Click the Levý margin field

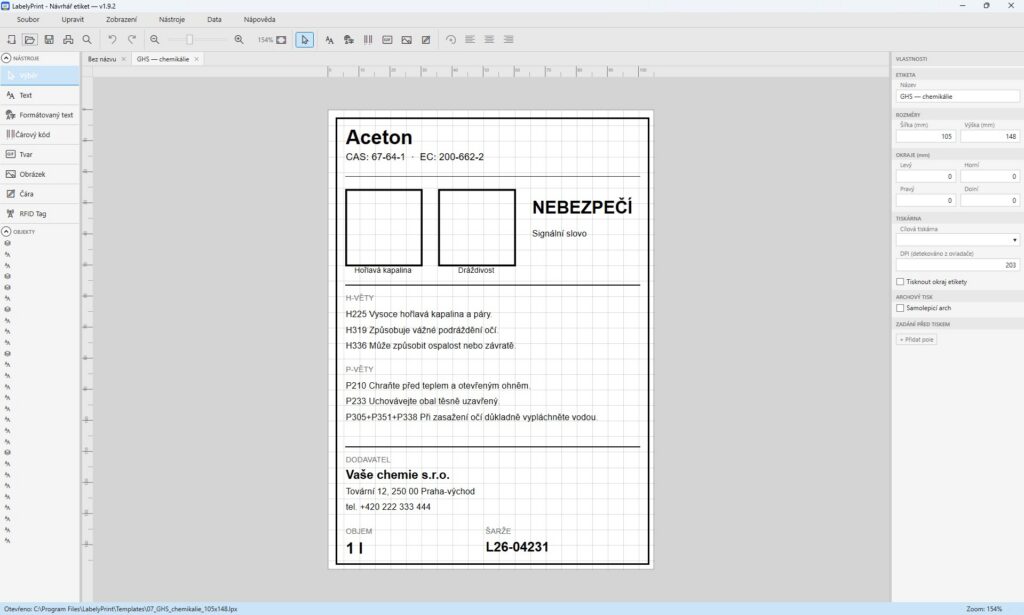[926, 176]
